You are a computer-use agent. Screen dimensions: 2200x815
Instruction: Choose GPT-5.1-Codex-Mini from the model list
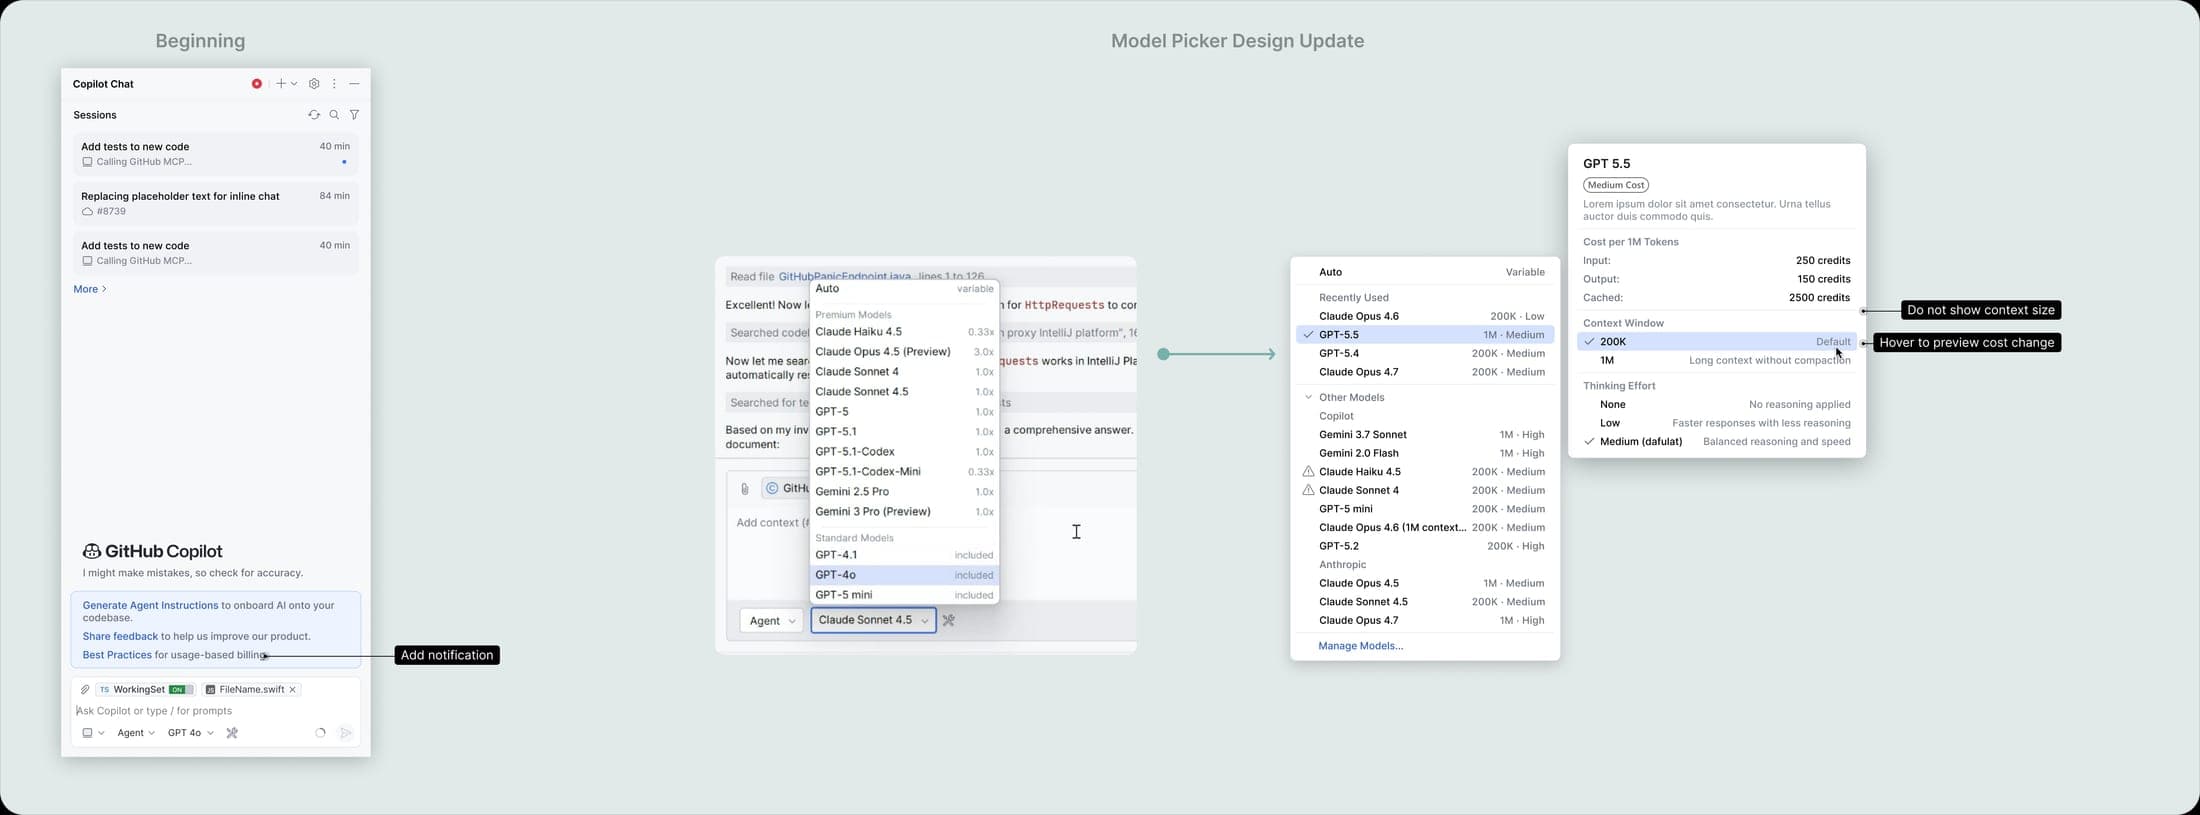[904, 472]
